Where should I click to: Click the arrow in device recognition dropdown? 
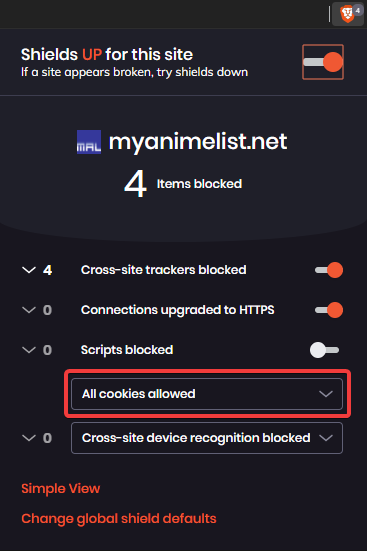click(326, 438)
